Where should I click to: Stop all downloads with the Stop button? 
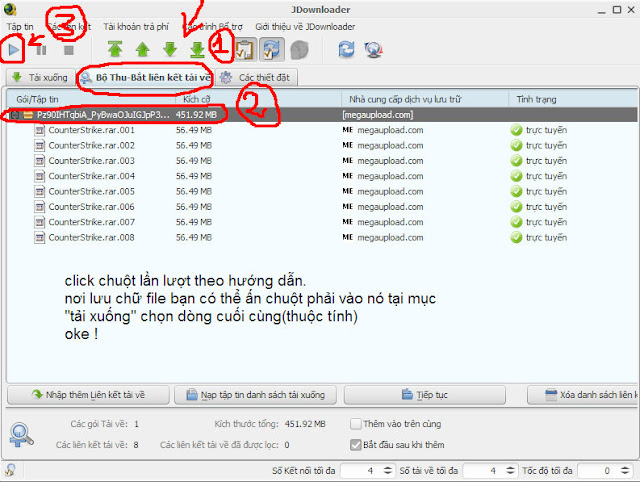pyautogui.click(x=69, y=50)
